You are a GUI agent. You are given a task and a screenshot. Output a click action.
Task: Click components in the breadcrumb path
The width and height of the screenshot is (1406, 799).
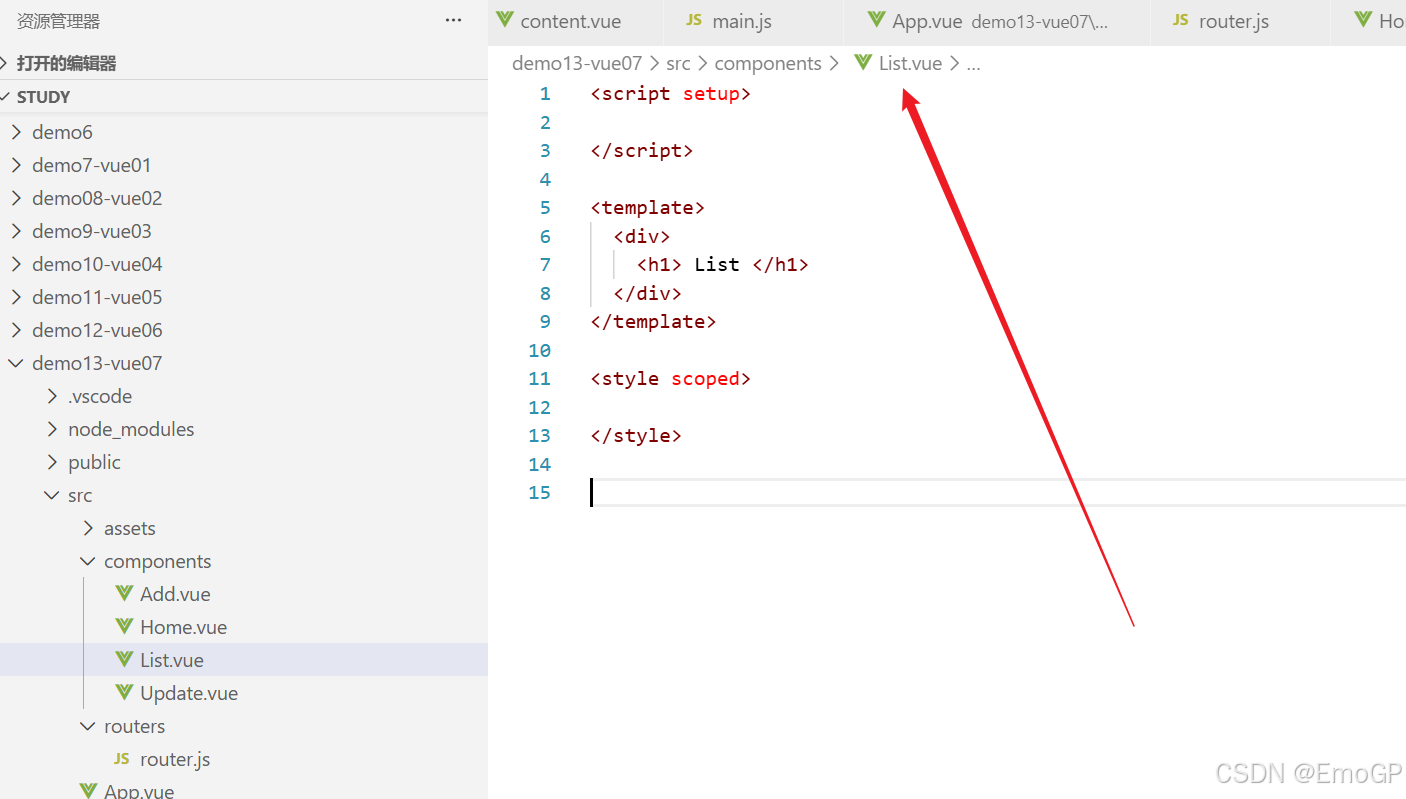tap(768, 63)
